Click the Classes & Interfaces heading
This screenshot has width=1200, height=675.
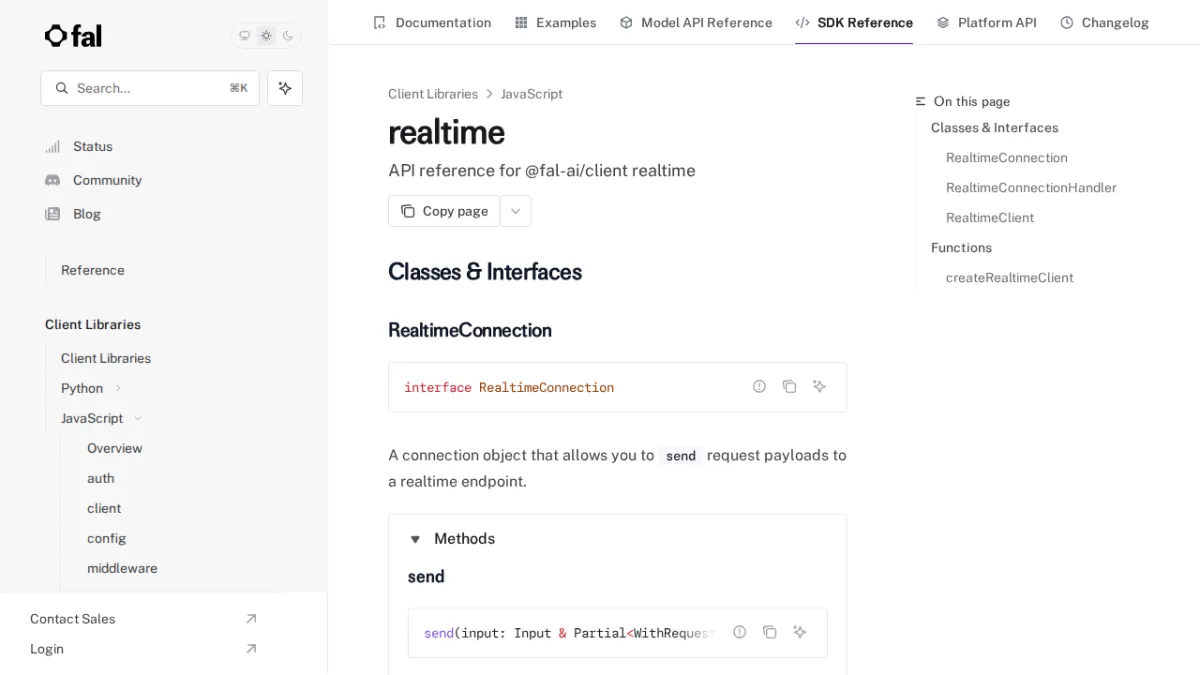[x=485, y=272]
